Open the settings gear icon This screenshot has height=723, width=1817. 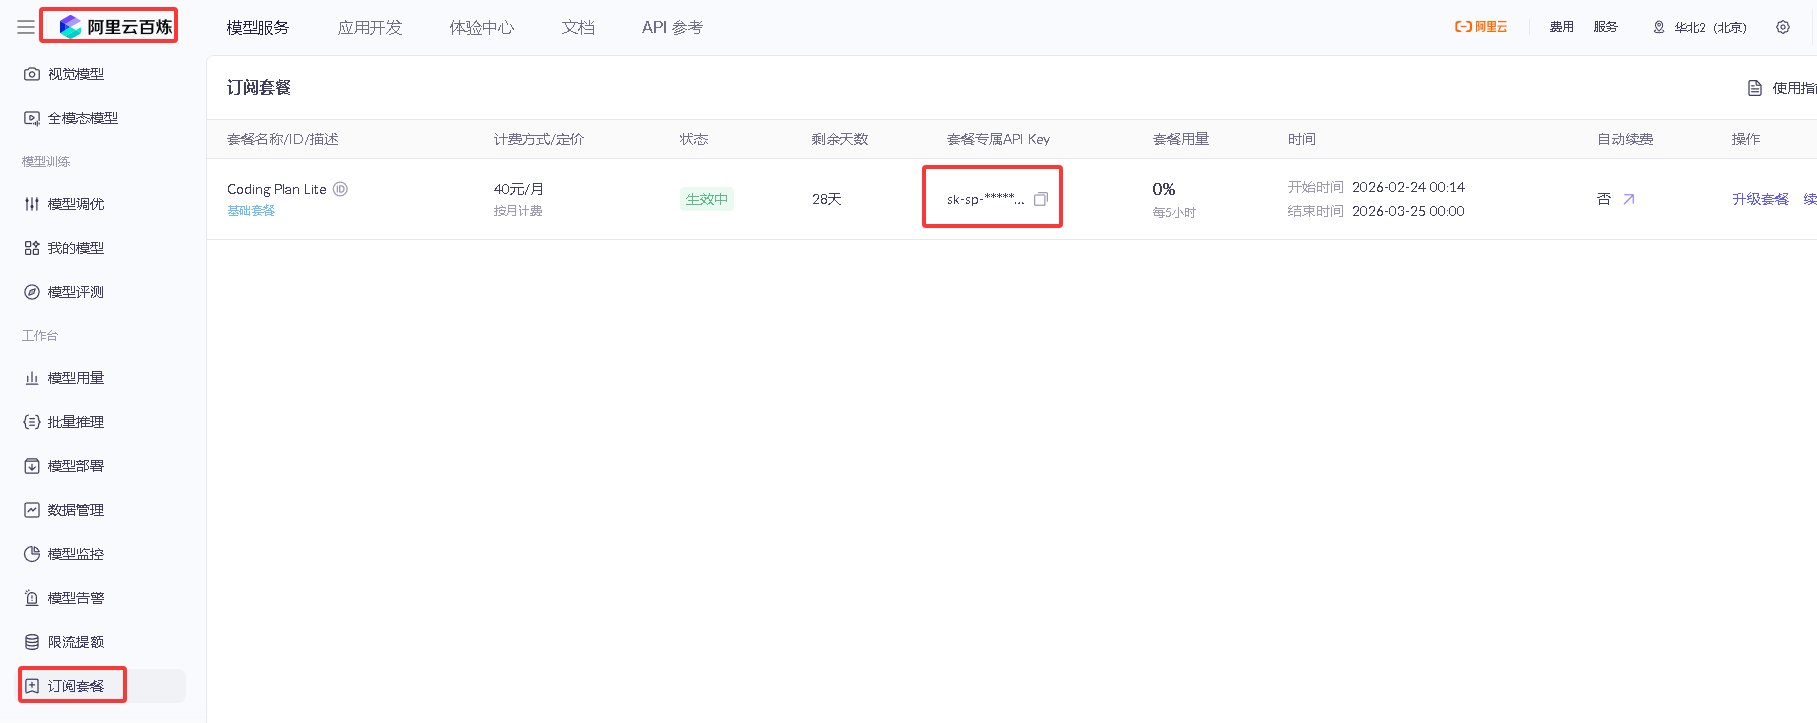1782,27
